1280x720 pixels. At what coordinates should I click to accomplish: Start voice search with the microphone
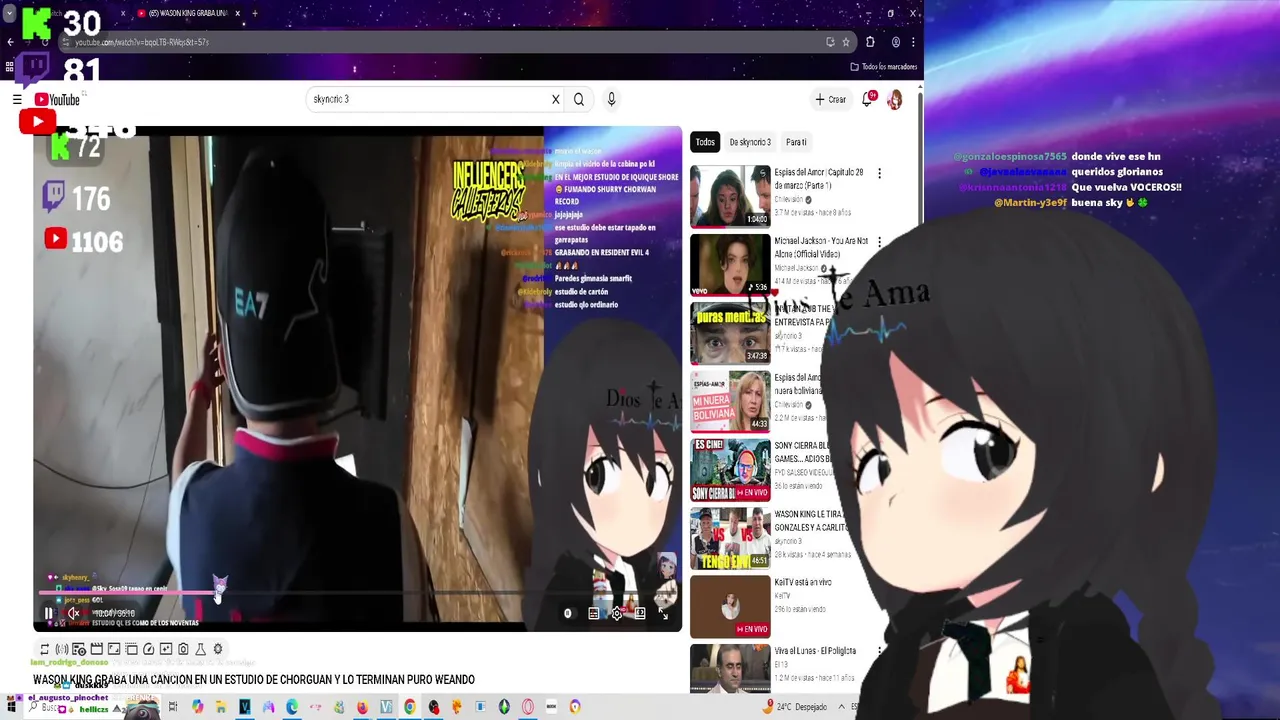pos(611,99)
